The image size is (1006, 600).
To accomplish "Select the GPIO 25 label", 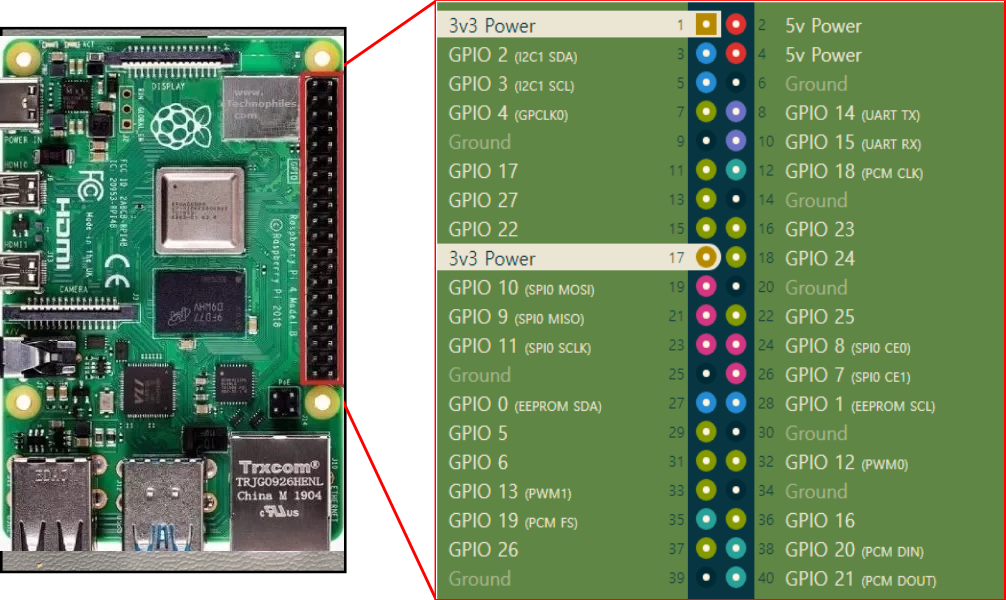I will (x=820, y=316).
